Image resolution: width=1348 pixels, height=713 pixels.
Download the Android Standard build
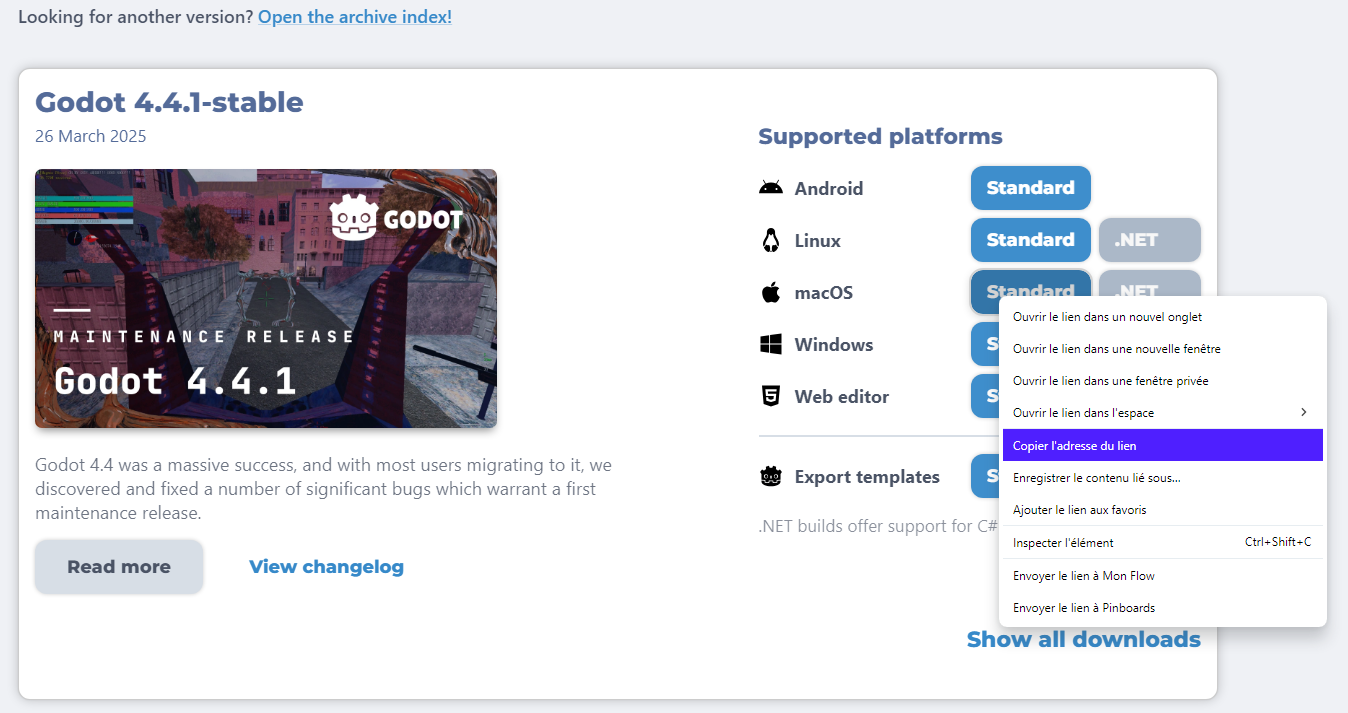(1030, 188)
